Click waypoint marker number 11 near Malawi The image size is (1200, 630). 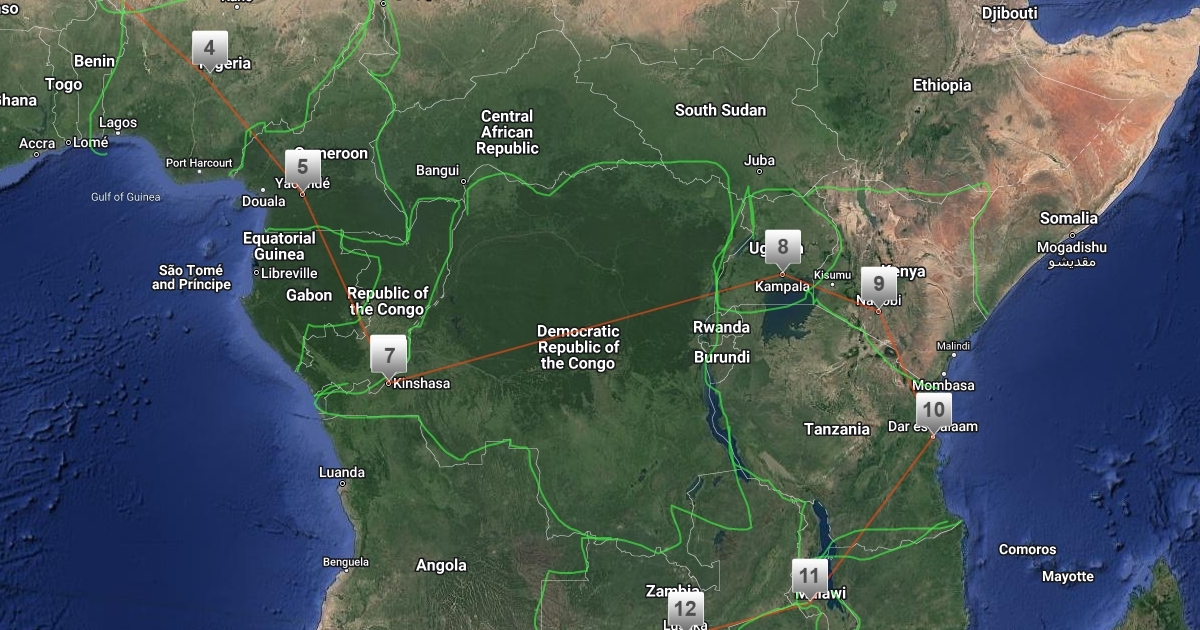[x=810, y=576]
